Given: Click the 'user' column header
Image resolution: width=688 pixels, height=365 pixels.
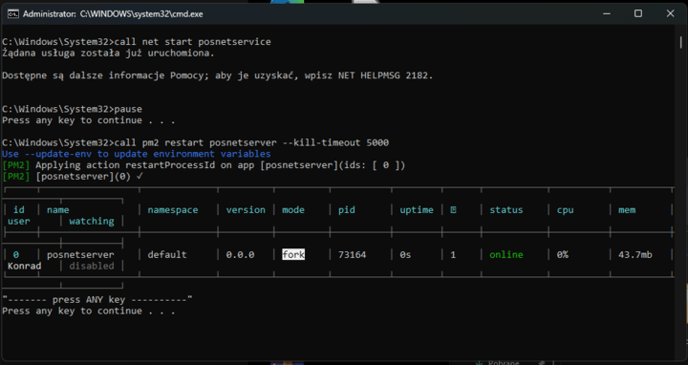Looking at the screenshot, I should click(x=19, y=221).
